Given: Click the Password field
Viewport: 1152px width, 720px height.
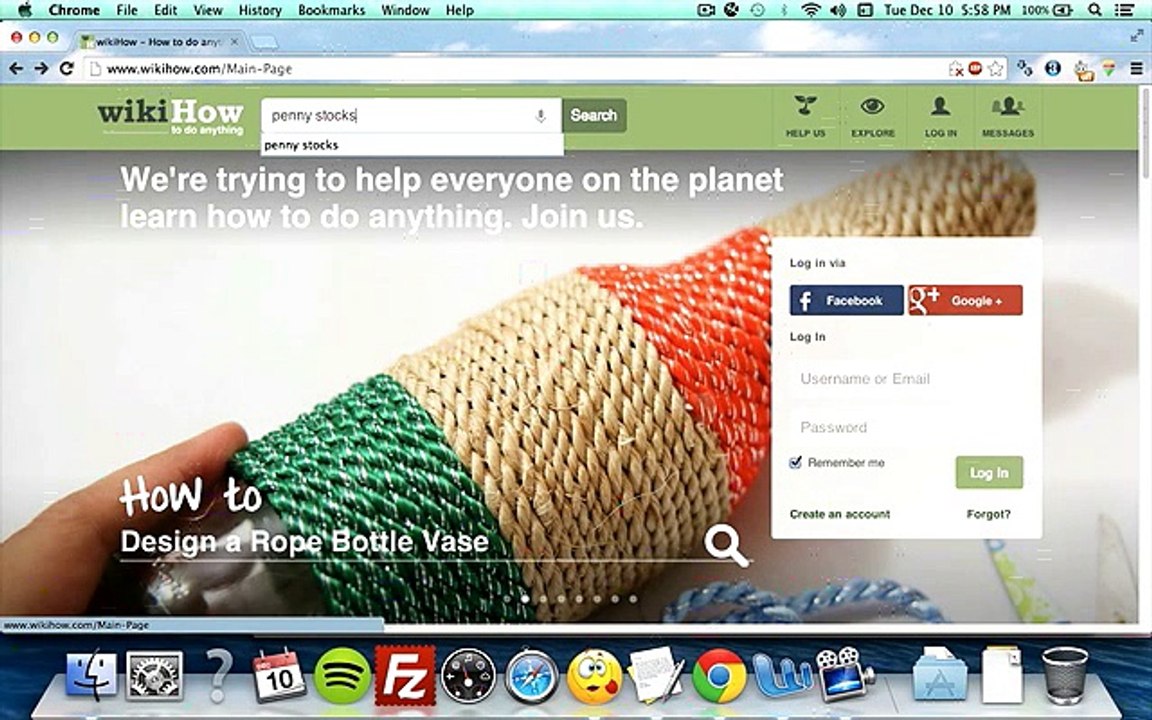Looking at the screenshot, I should click(905, 428).
